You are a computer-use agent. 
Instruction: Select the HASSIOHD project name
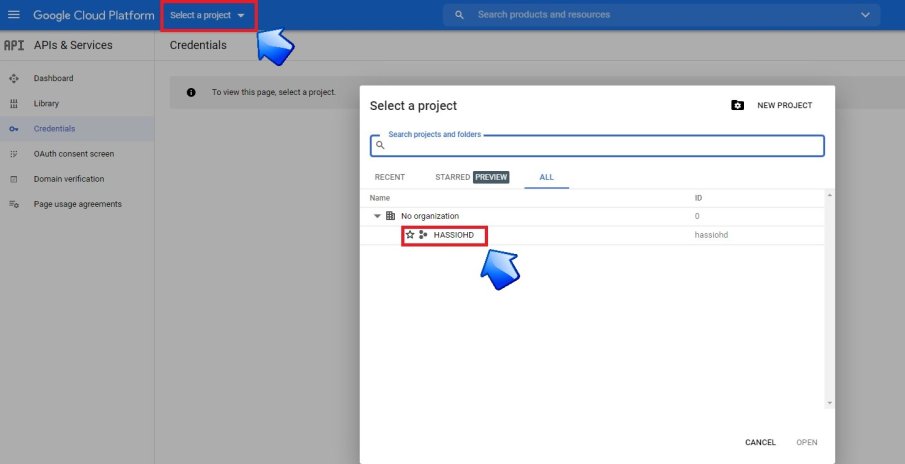pyautogui.click(x=454, y=235)
